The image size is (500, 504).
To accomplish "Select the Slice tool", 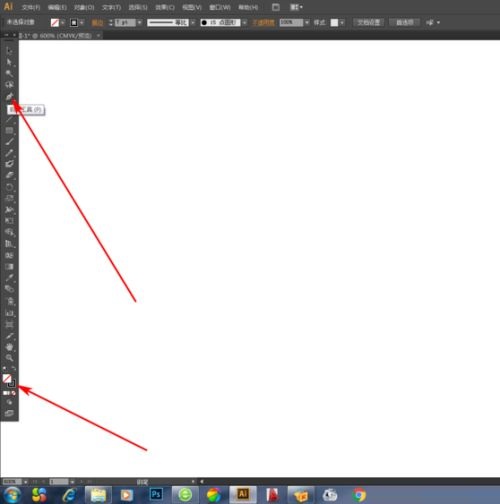I will pos(9,336).
